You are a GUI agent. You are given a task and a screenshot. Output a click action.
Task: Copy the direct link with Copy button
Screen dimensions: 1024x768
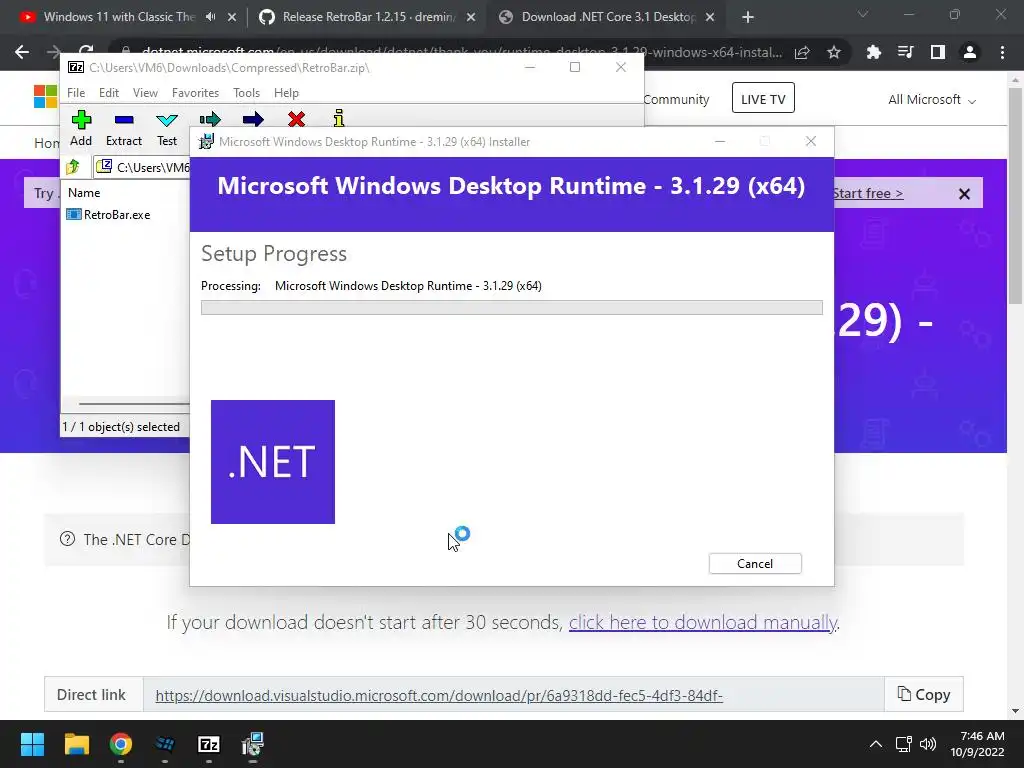point(923,694)
